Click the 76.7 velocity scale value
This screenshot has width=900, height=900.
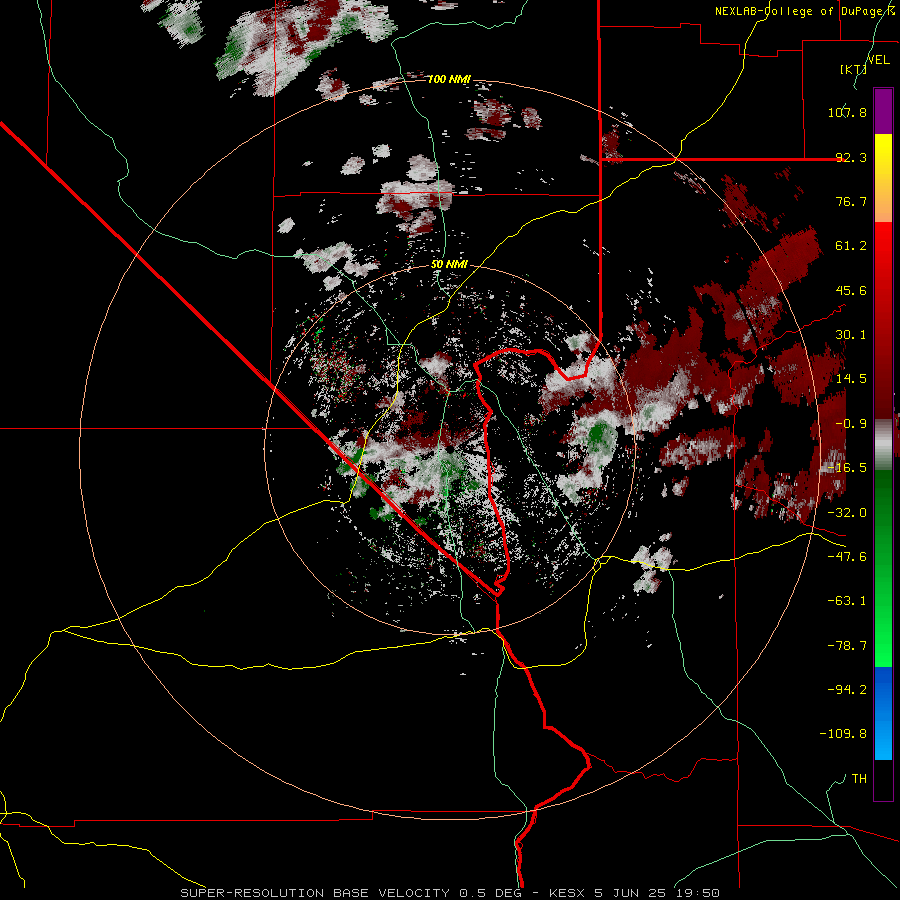[851, 201]
